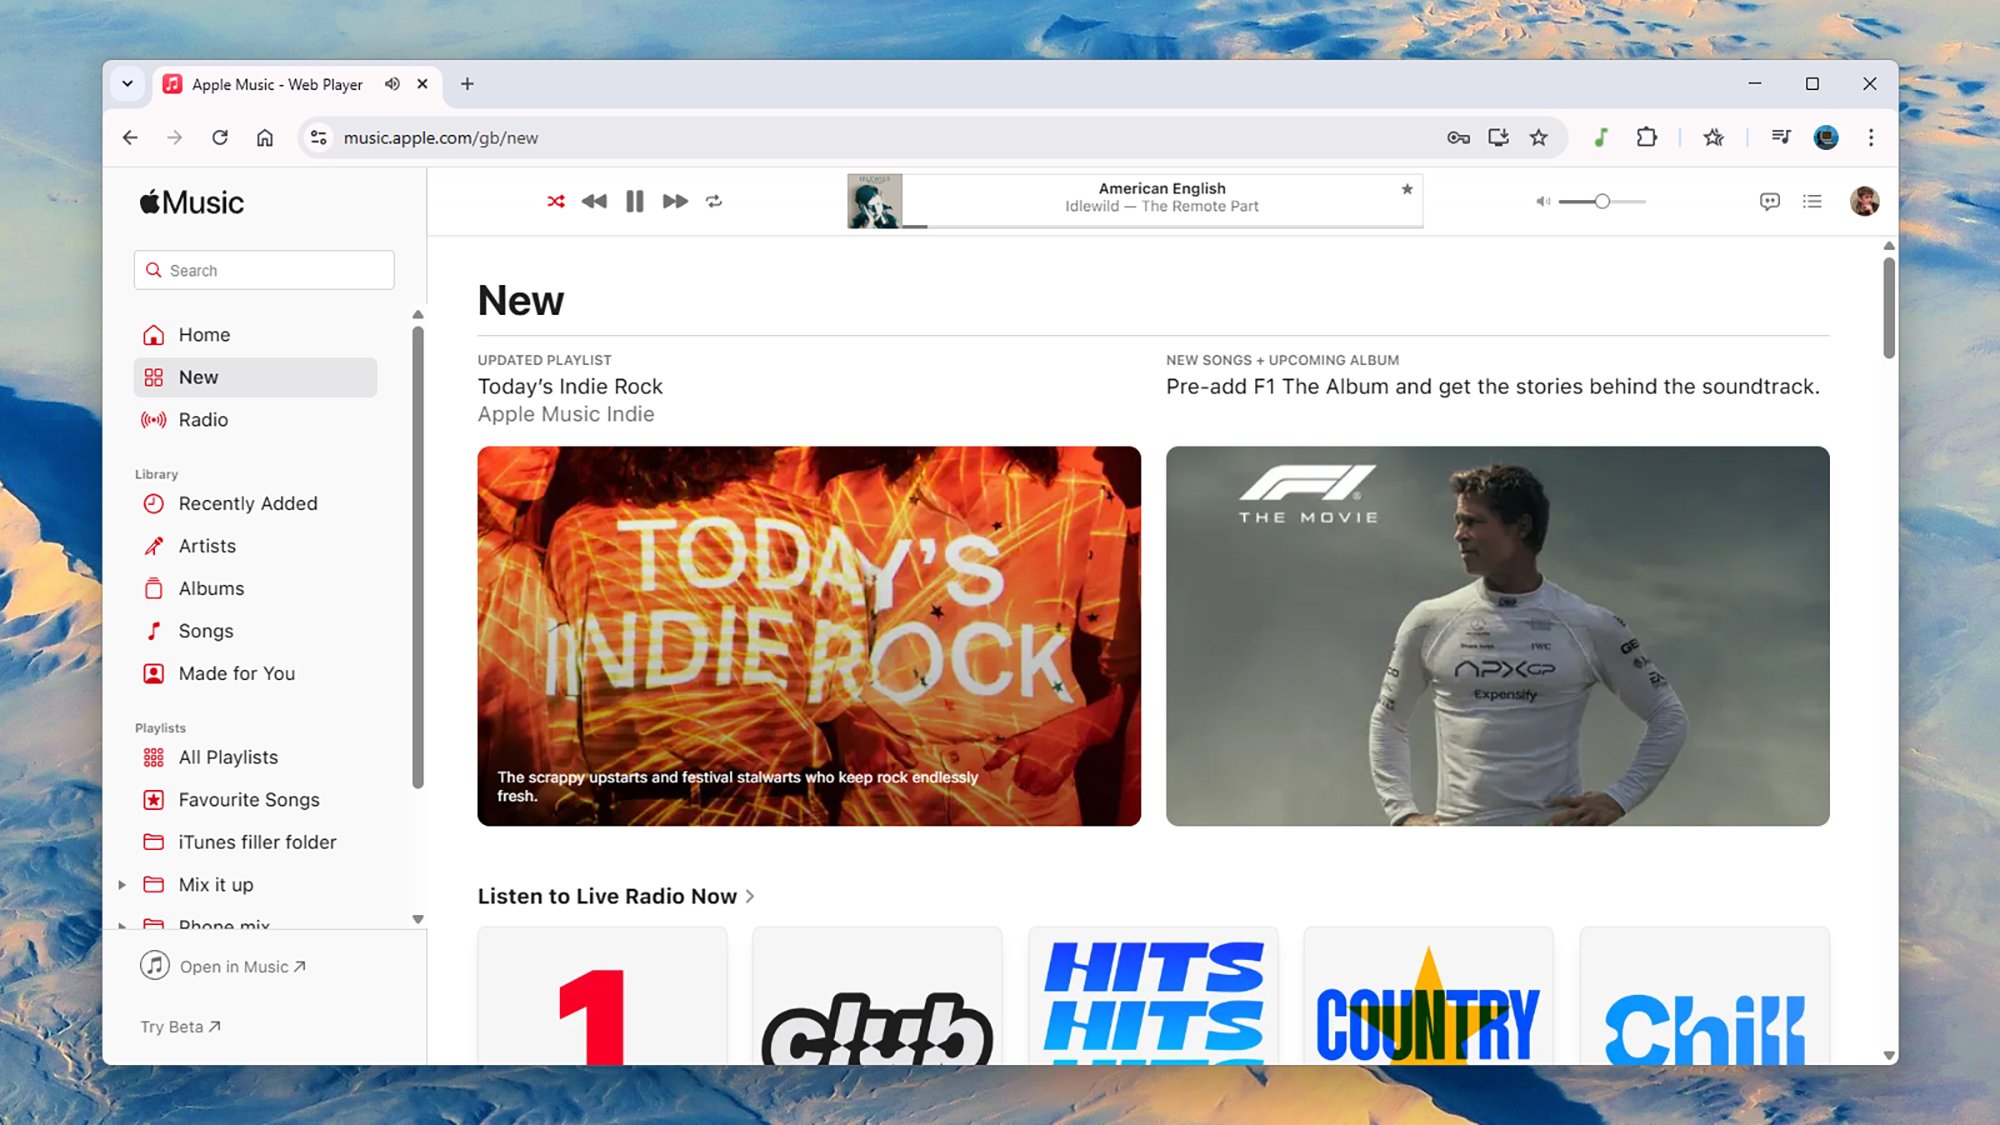2000x1125 pixels.
Task: Expand the Mix it up playlist folder
Action: [x=122, y=885]
